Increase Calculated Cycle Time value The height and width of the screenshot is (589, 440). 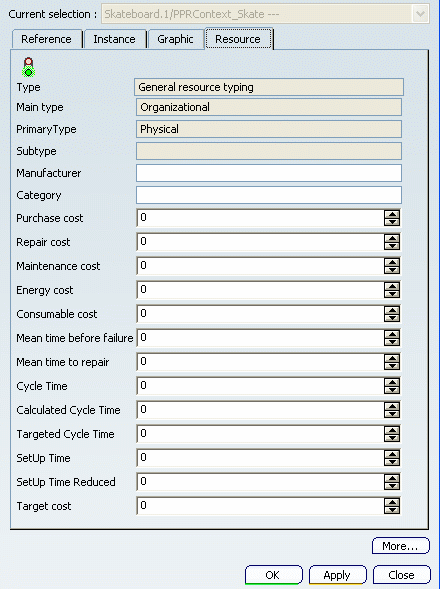click(392, 406)
